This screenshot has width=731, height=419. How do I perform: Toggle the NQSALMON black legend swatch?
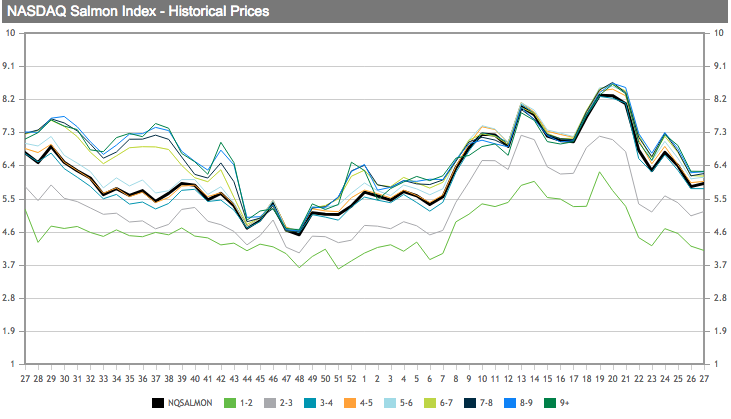(158, 403)
